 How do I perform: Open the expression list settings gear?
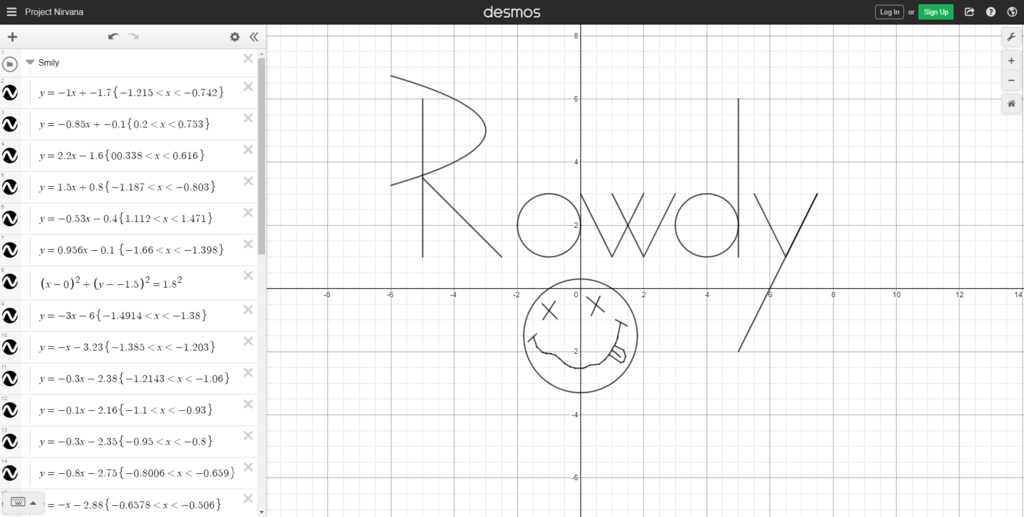[x=234, y=37]
